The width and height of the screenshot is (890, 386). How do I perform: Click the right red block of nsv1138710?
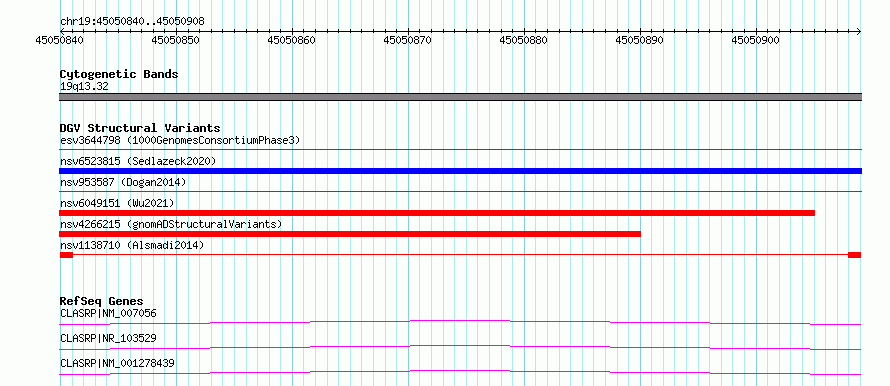[x=854, y=255]
